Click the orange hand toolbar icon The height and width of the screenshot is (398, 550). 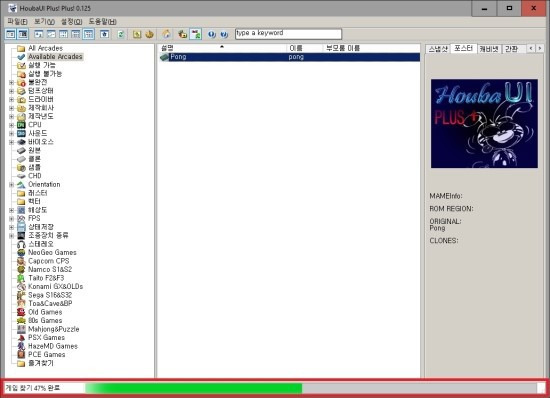coord(150,34)
